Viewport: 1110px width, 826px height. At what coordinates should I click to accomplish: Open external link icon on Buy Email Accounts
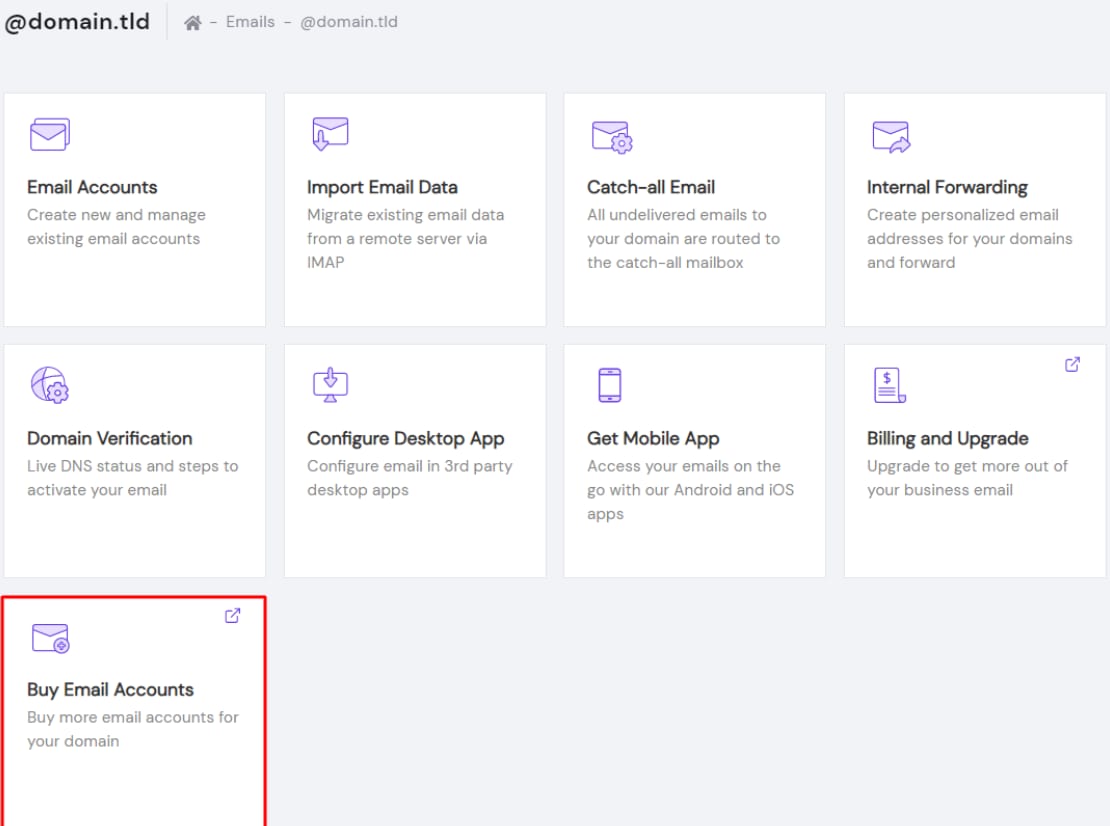[232, 616]
